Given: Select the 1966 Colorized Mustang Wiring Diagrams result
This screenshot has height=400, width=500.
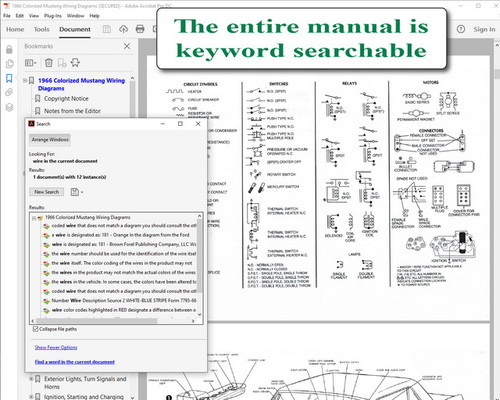Looking at the screenshot, I should pos(88,217).
